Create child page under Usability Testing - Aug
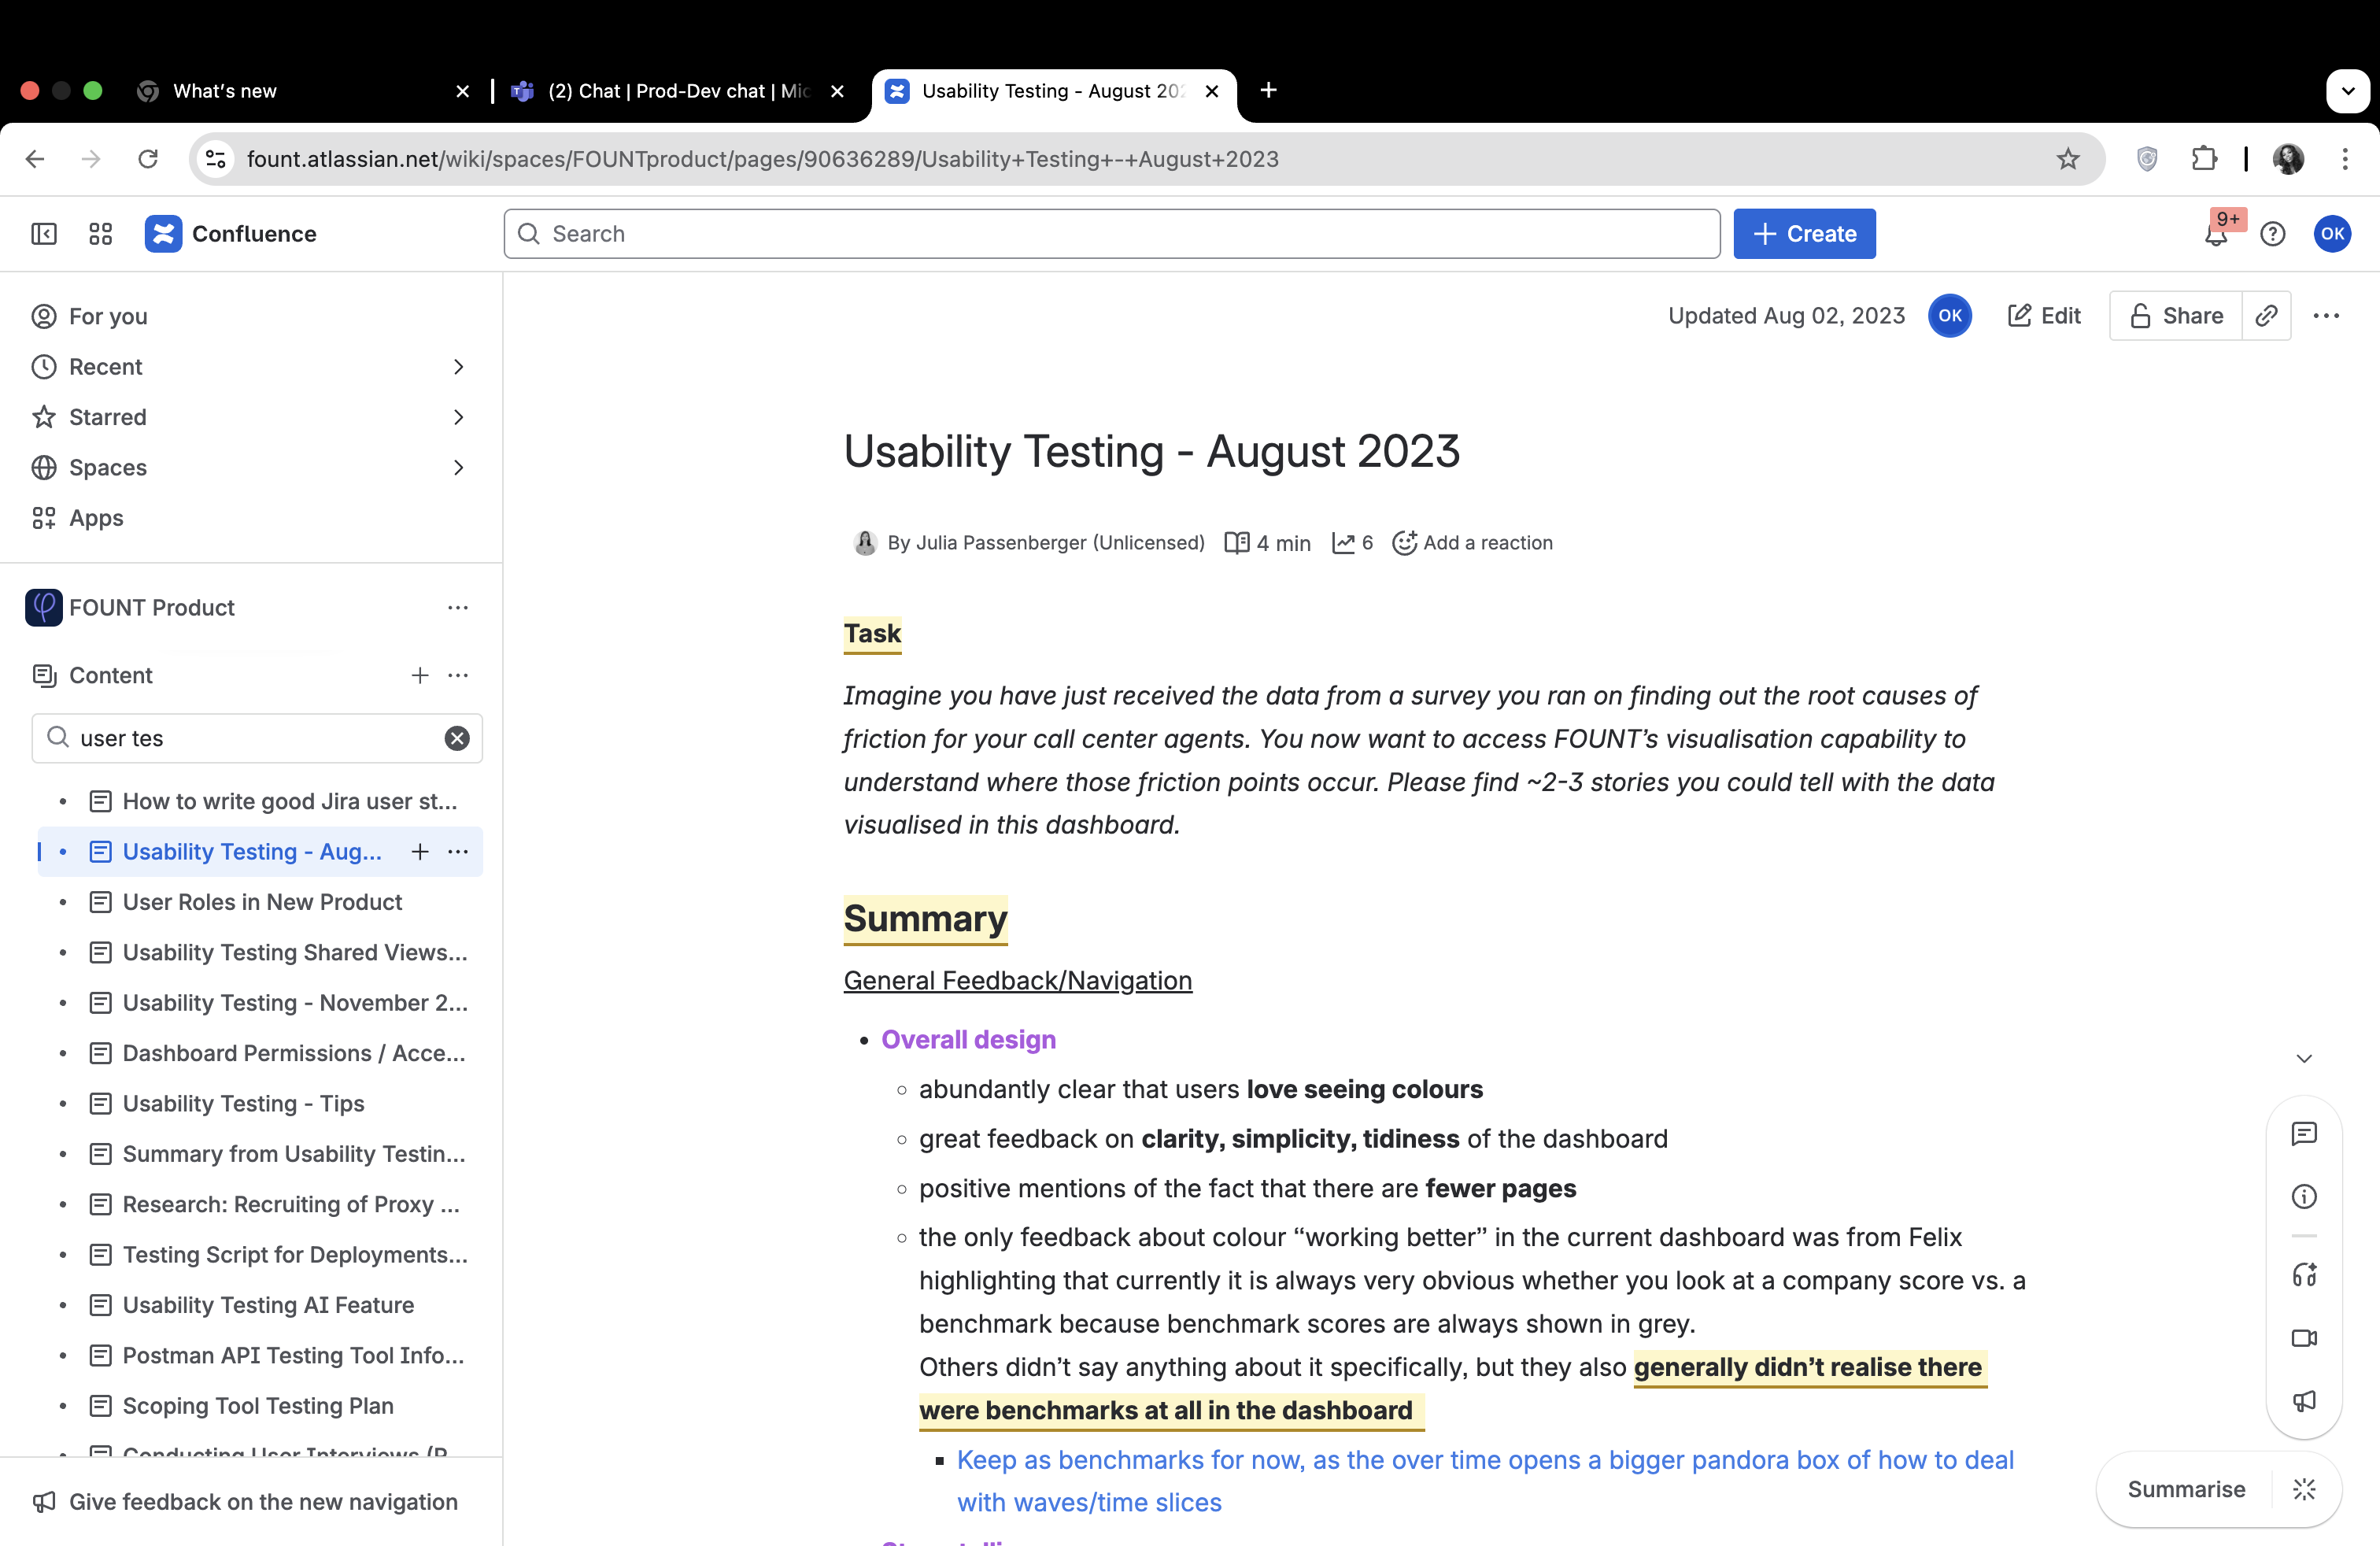The width and height of the screenshot is (2380, 1546). point(420,852)
